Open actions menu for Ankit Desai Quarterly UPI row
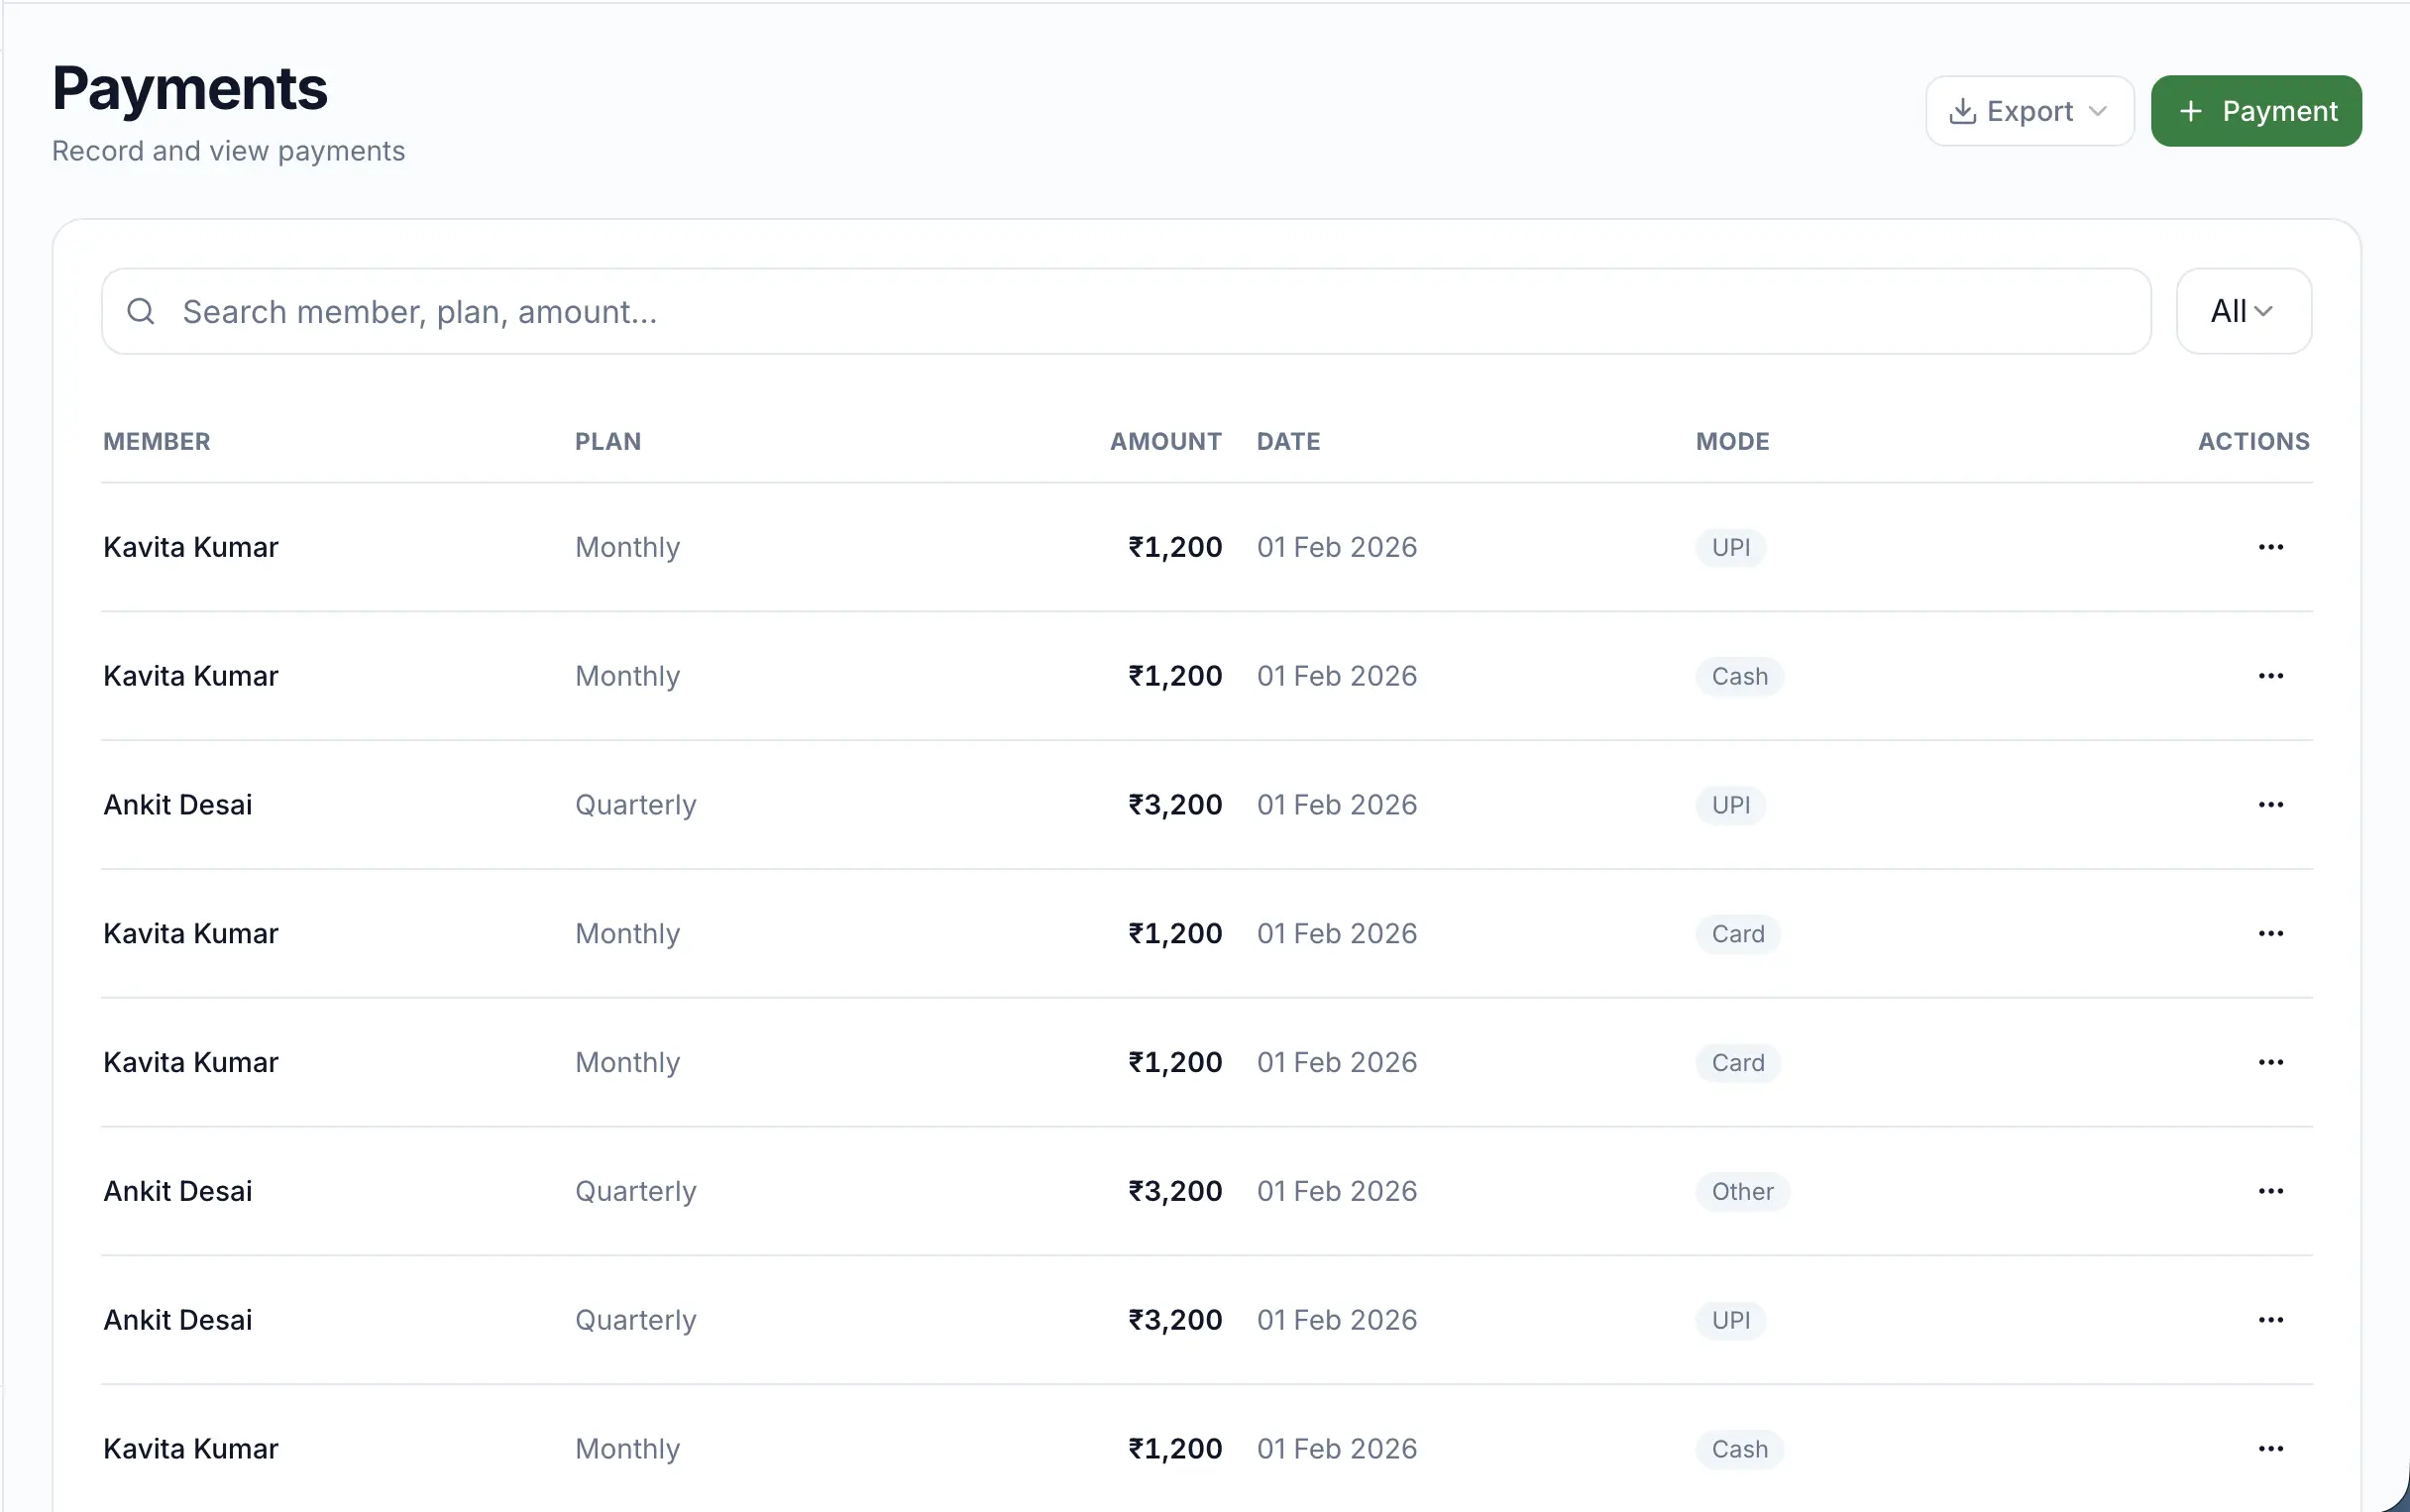2410x1512 pixels. tap(2271, 804)
